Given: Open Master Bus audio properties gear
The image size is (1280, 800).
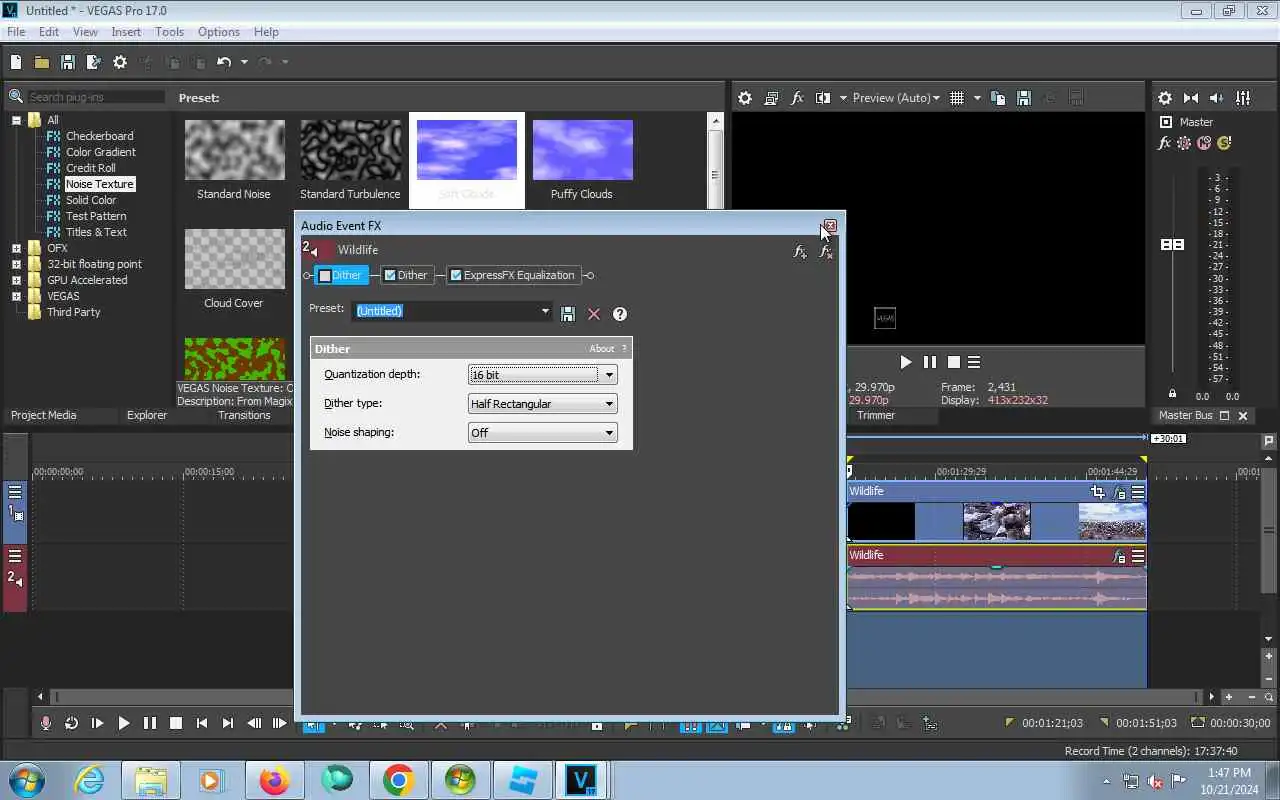Looking at the screenshot, I should [1165, 98].
